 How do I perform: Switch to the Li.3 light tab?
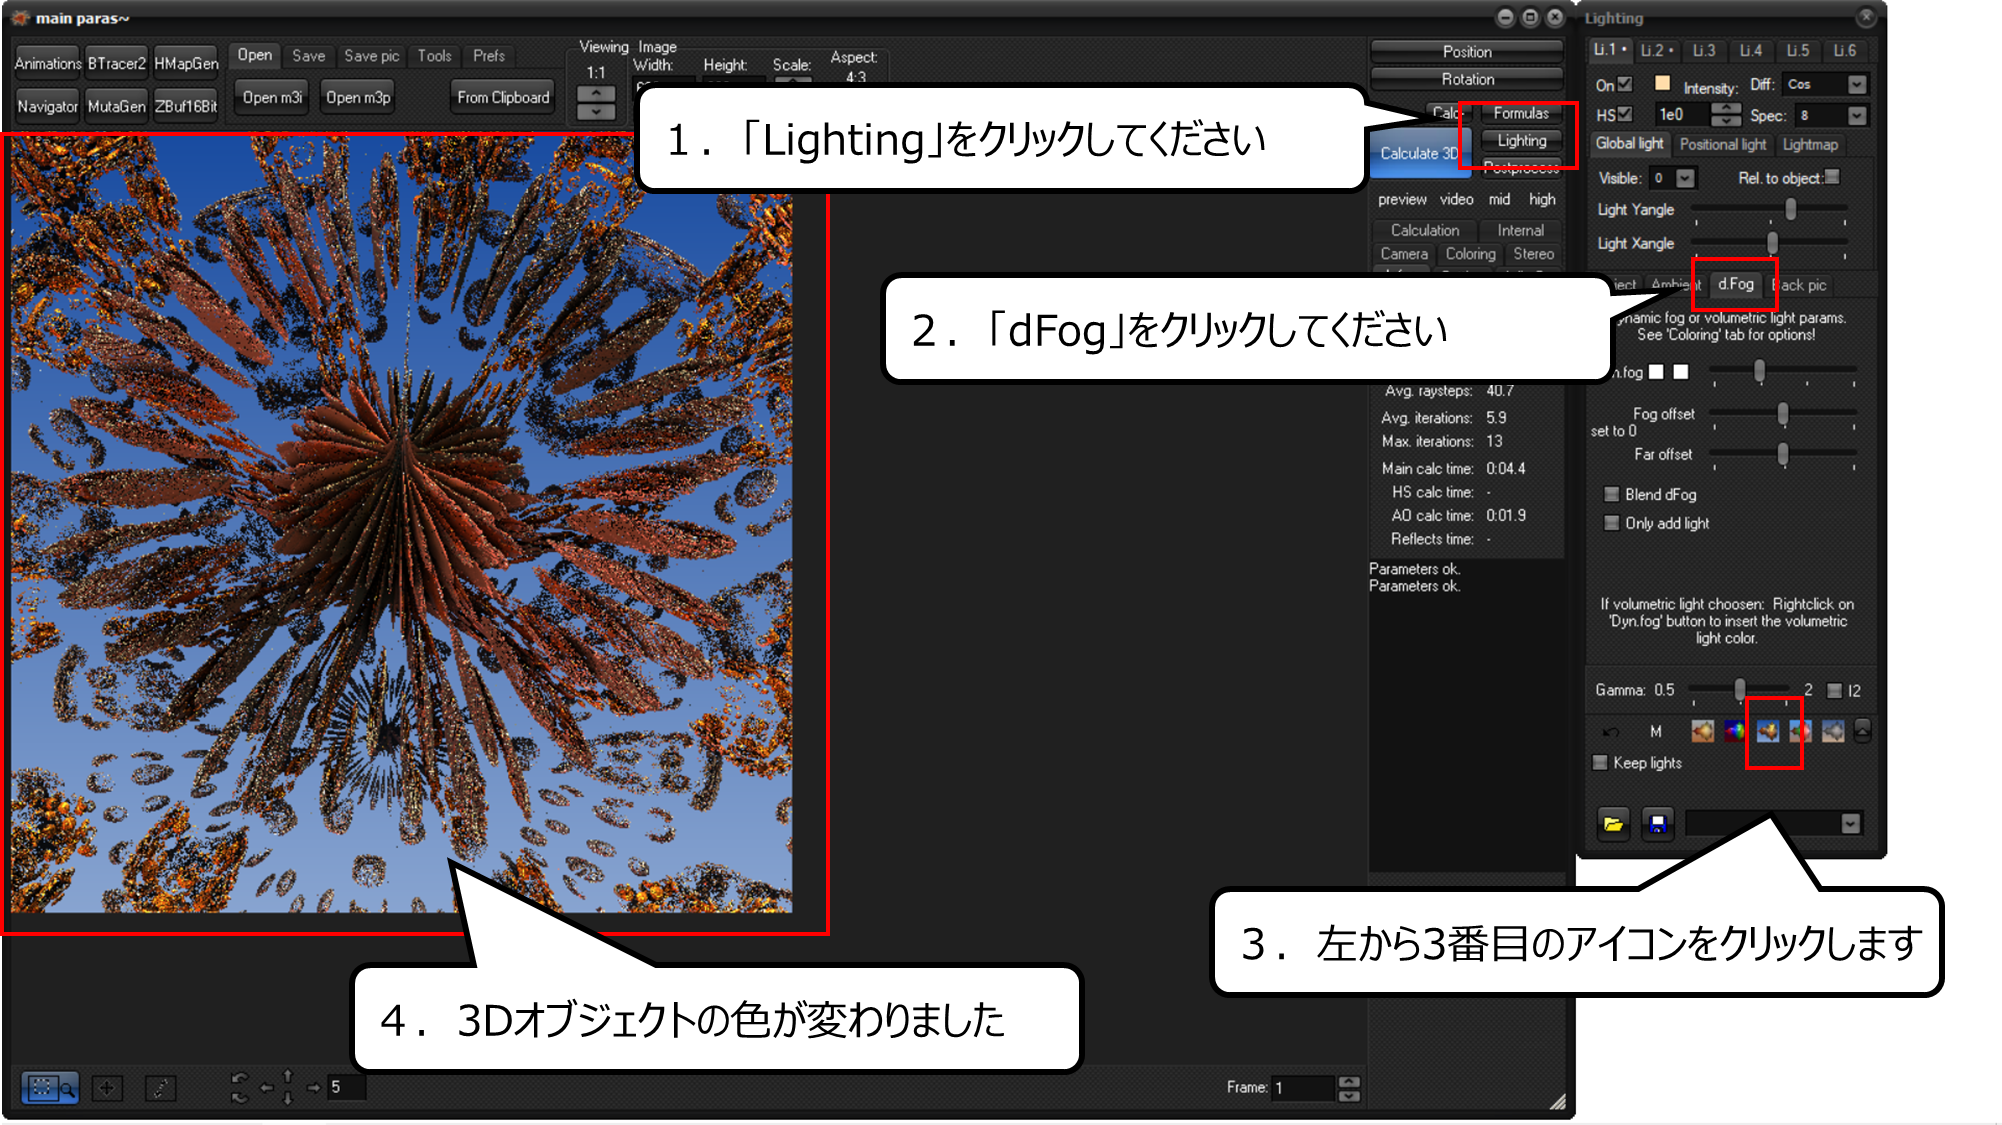1704,50
